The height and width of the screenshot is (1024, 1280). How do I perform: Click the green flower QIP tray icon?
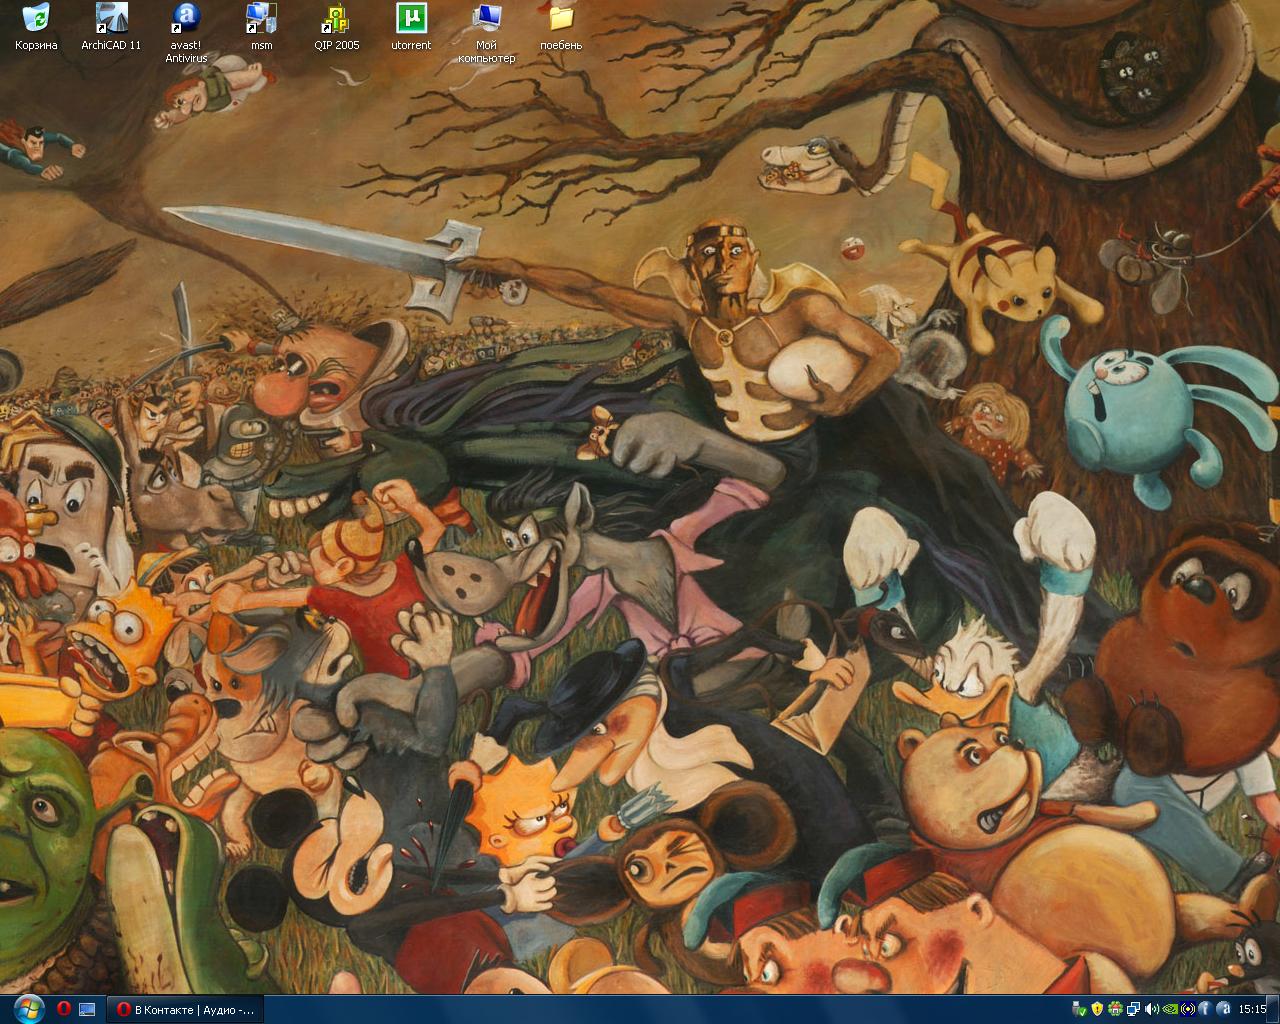pyautogui.click(x=1115, y=1009)
